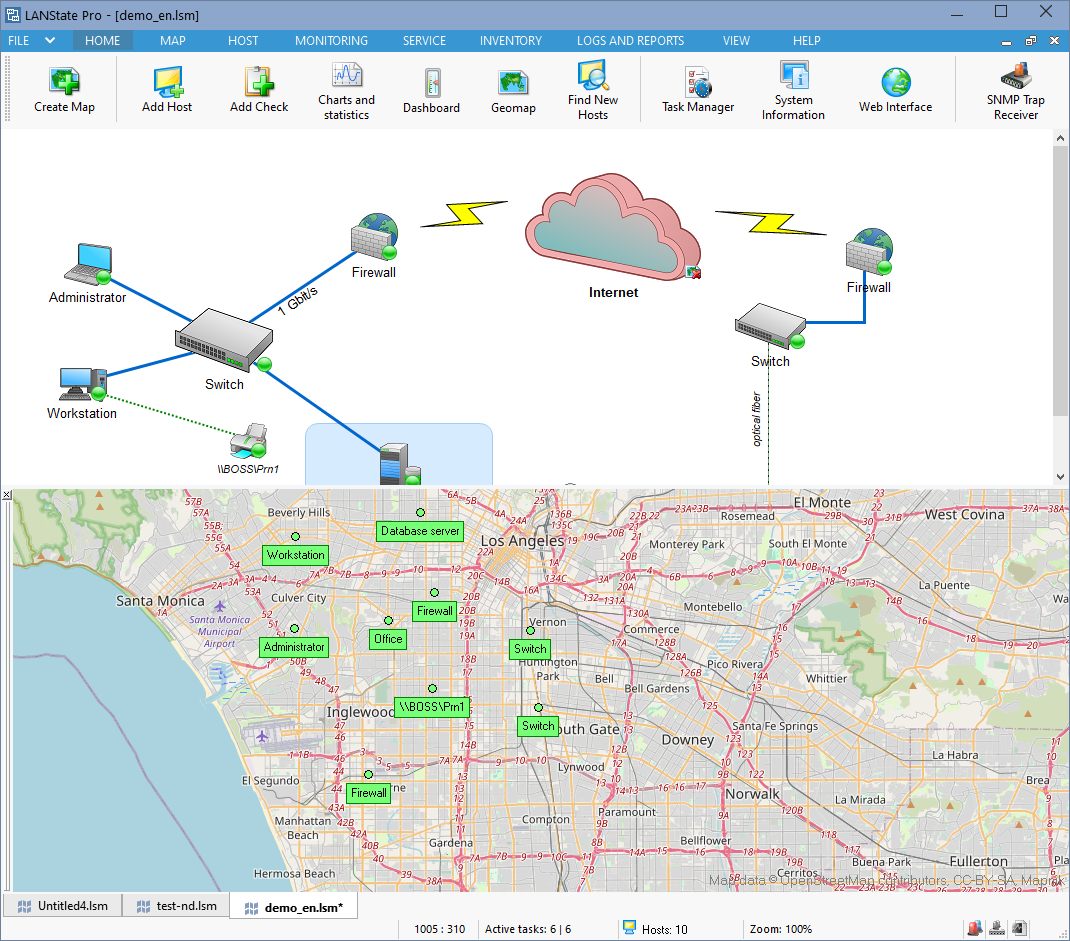
Task: Launch the Web Interface
Action: (895, 90)
